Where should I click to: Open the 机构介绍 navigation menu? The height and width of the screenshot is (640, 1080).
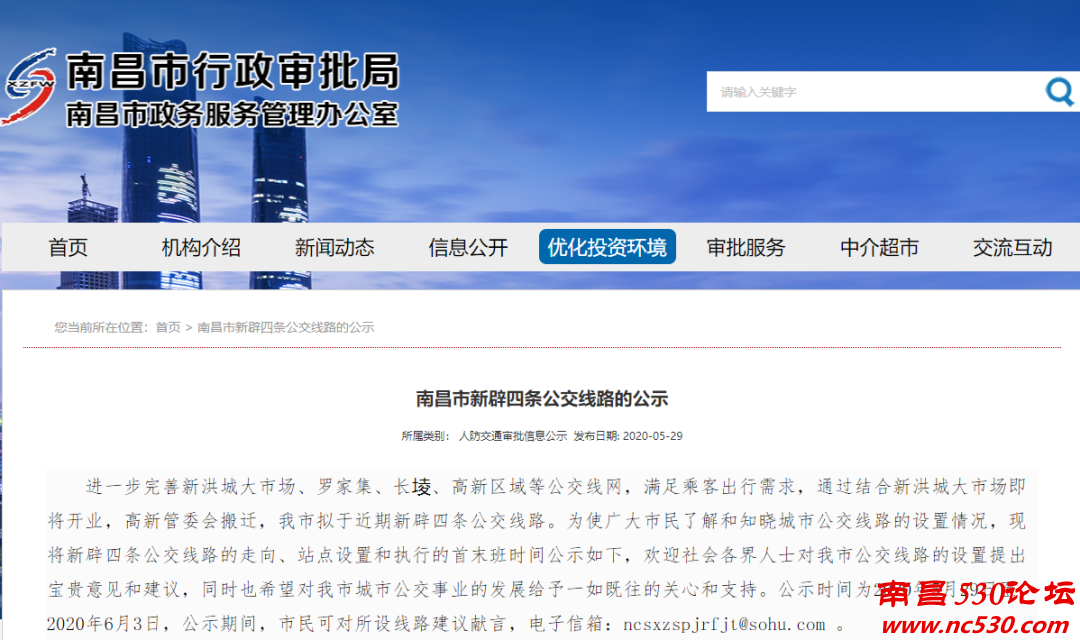point(200,247)
